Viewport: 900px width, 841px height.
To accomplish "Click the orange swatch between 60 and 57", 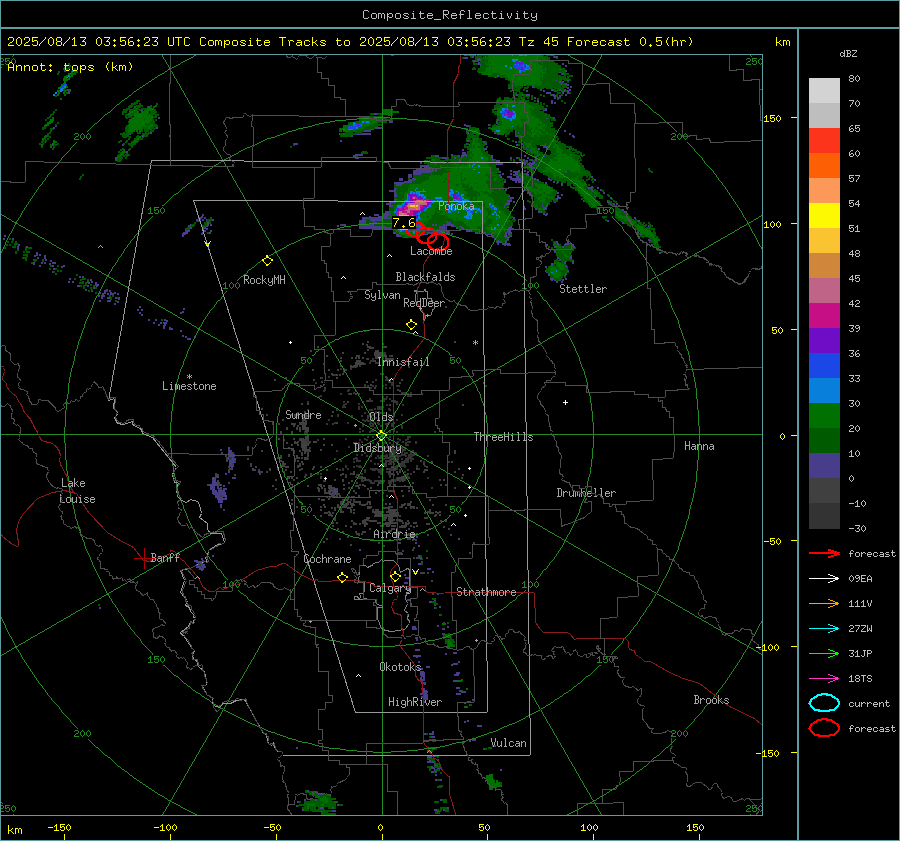I will point(824,166).
